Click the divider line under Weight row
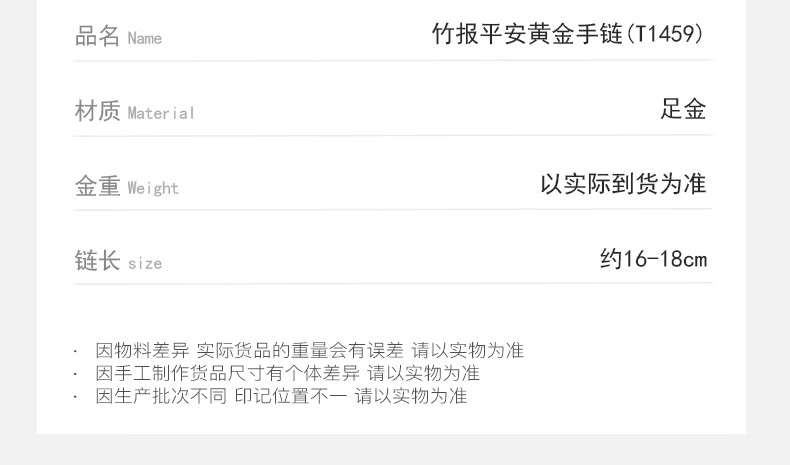Image resolution: width=790 pixels, height=465 pixels. 393,209
